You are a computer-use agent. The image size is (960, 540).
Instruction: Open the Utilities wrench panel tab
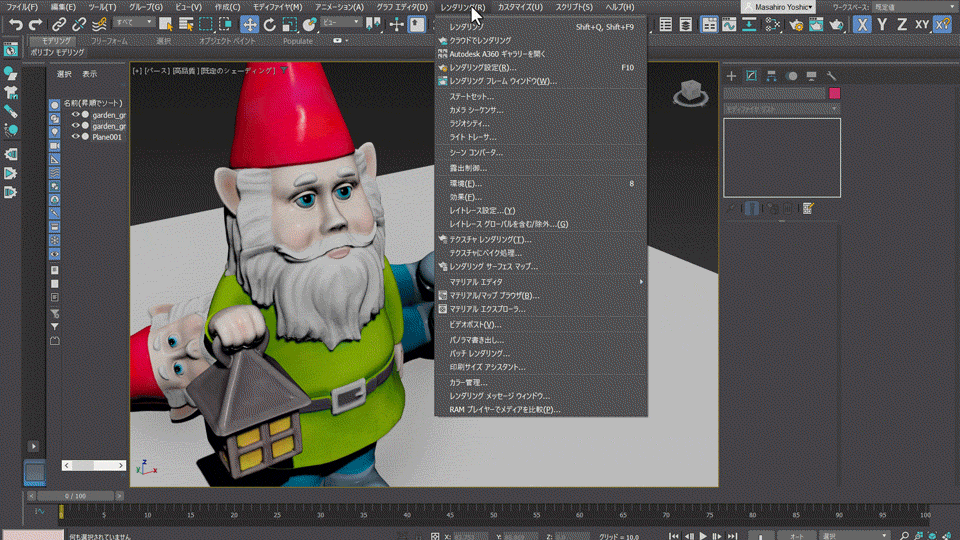tap(831, 76)
